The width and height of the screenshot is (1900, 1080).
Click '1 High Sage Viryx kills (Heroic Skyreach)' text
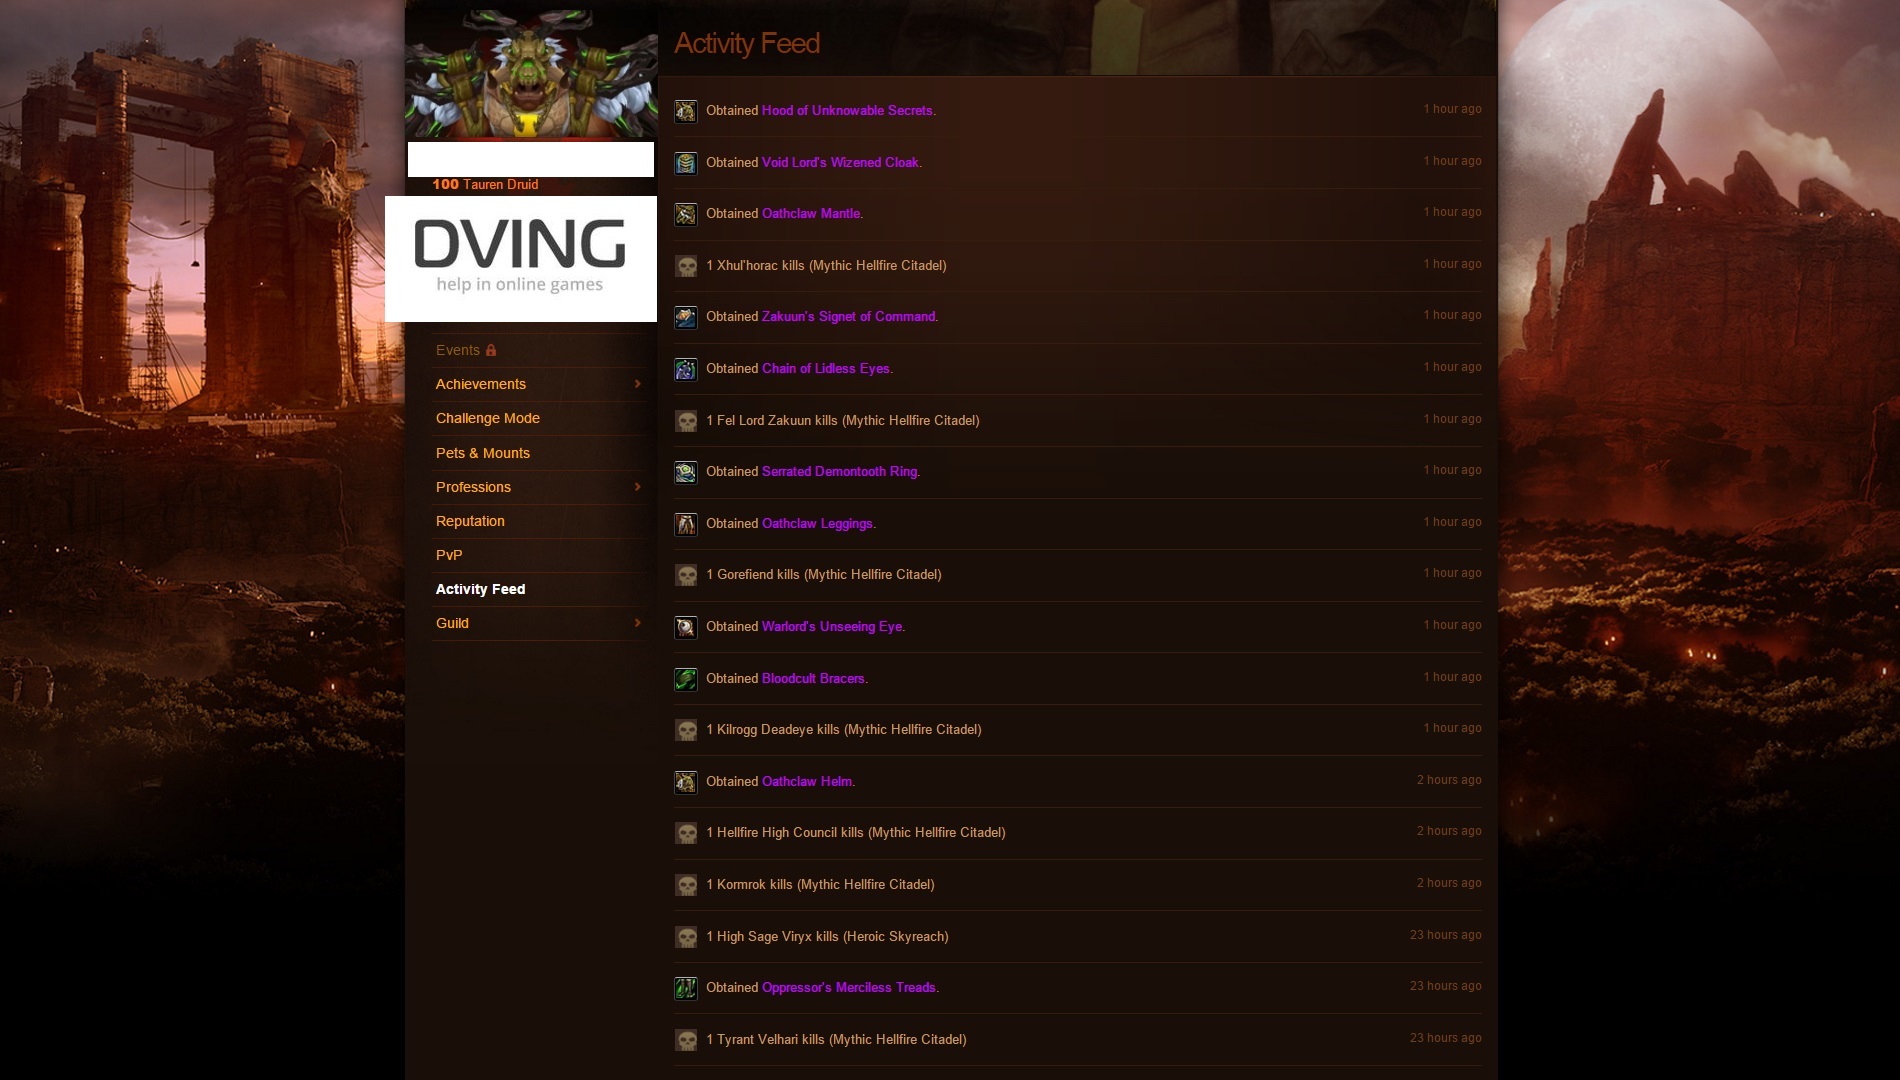pyautogui.click(x=827, y=937)
